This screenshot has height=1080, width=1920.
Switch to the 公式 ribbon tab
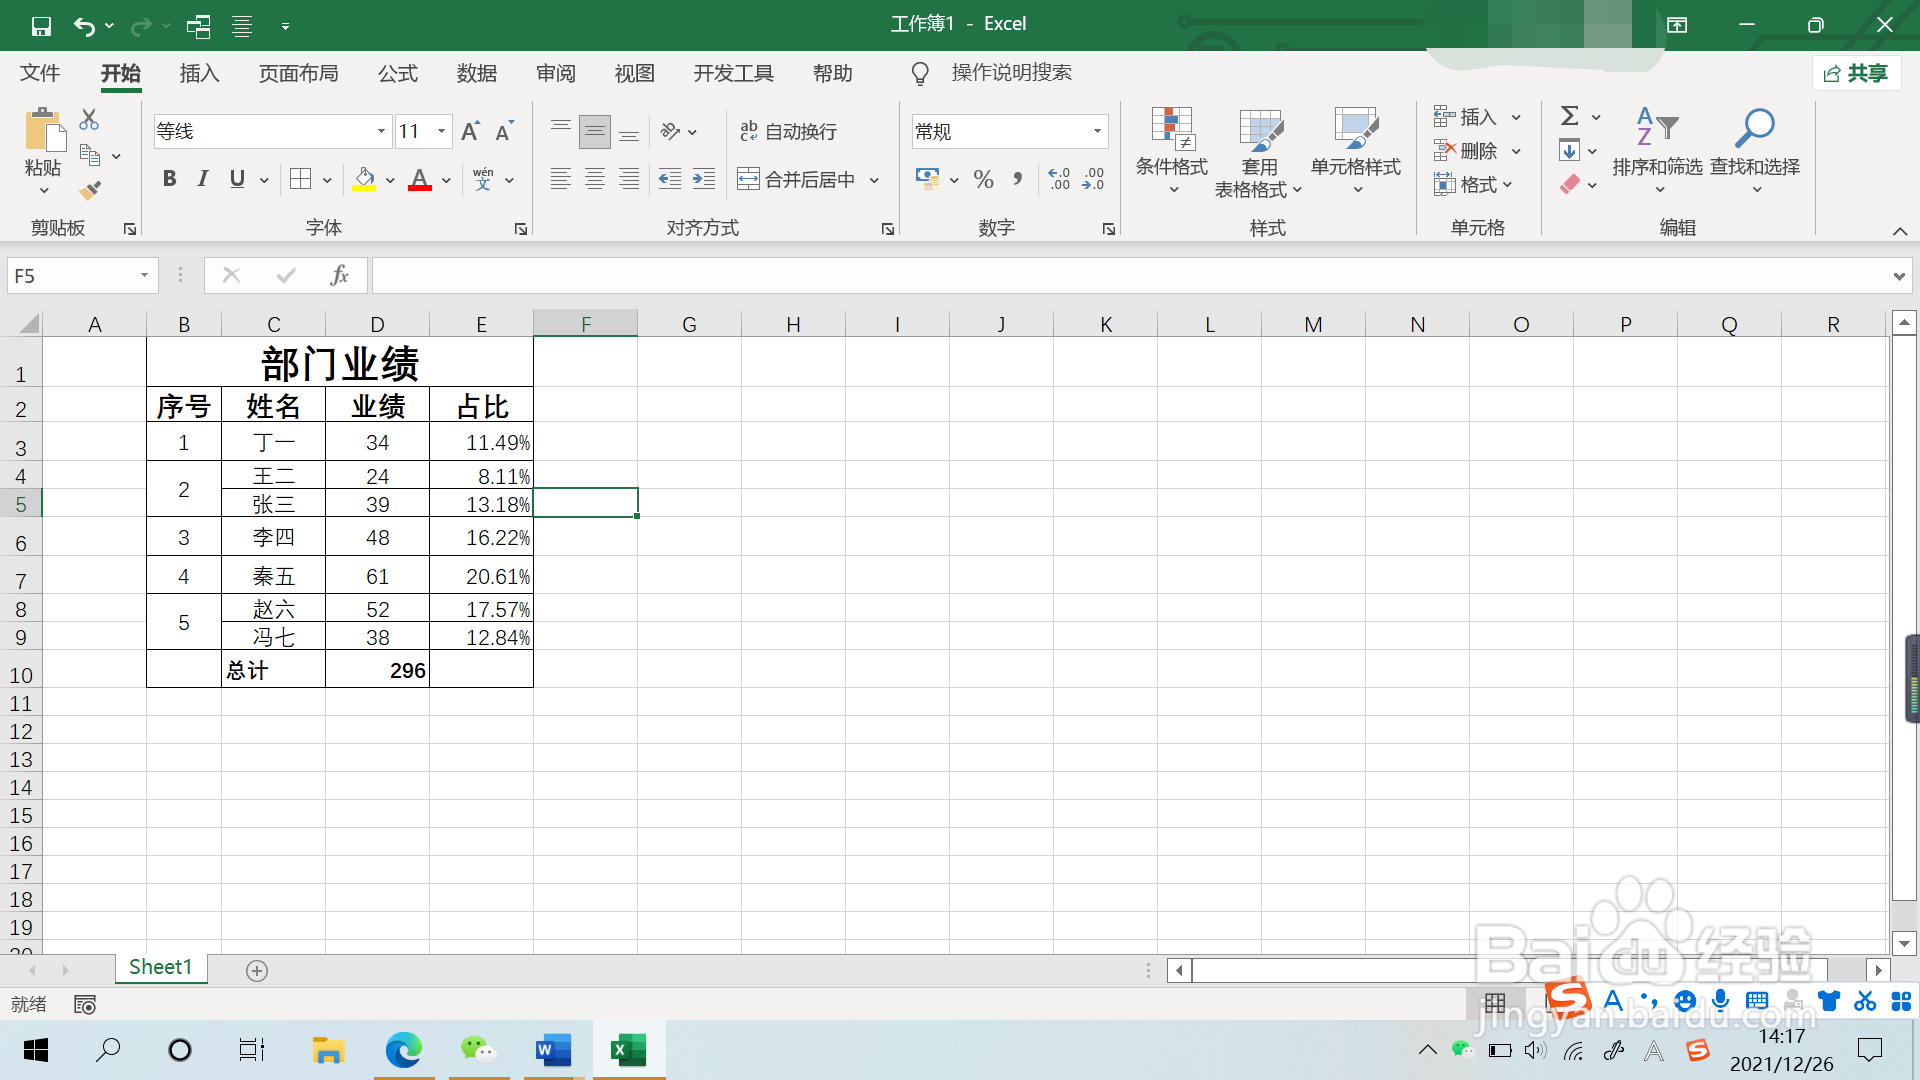pos(397,73)
